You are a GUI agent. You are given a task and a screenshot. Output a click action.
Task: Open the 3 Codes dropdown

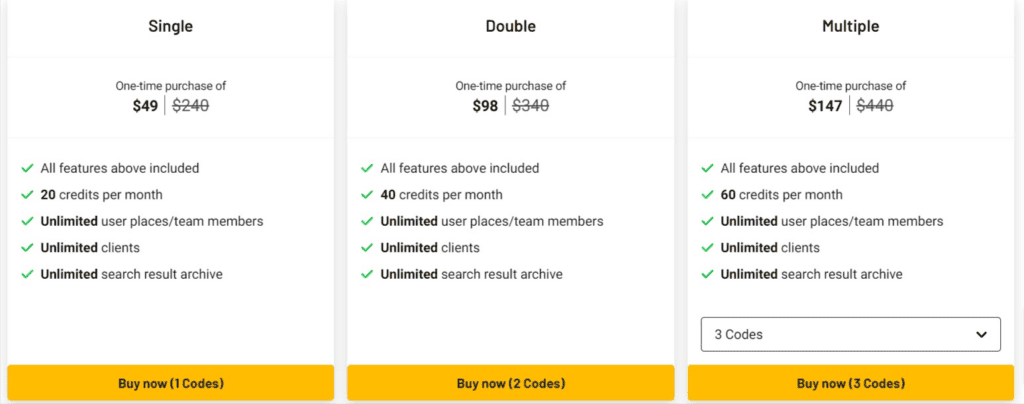pyautogui.click(x=850, y=334)
